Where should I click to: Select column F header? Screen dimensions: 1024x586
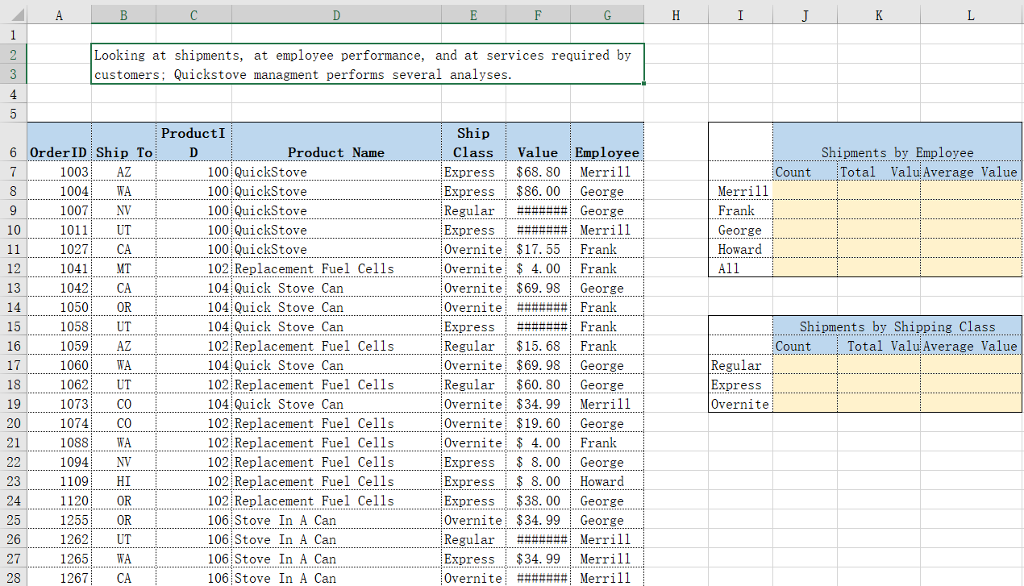(x=537, y=16)
